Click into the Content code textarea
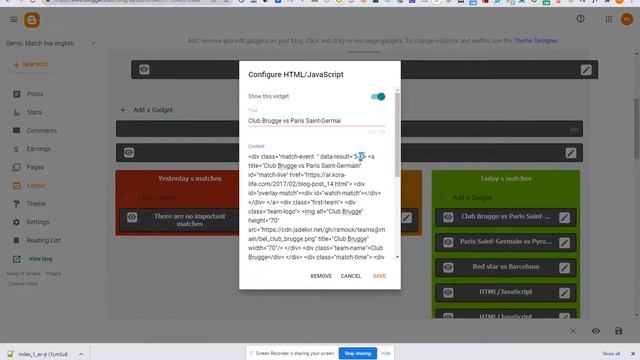 316,207
